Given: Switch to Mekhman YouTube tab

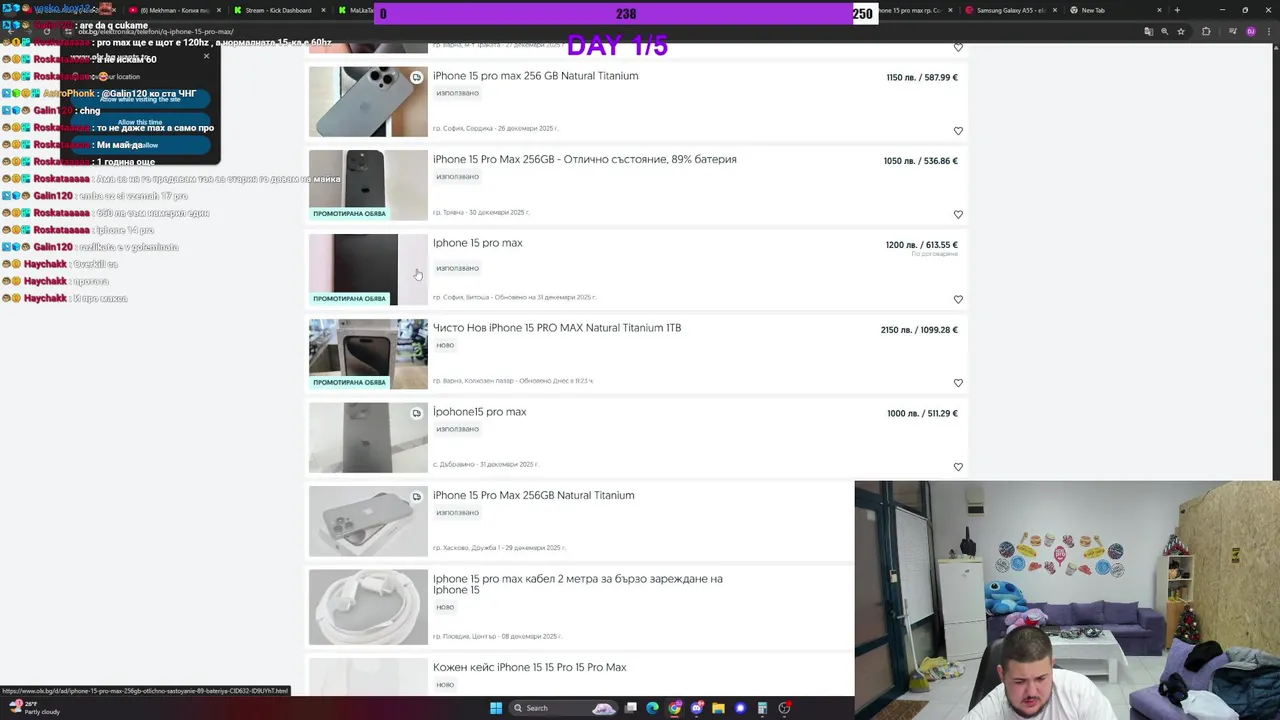Looking at the screenshot, I should click(x=175, y=10).
